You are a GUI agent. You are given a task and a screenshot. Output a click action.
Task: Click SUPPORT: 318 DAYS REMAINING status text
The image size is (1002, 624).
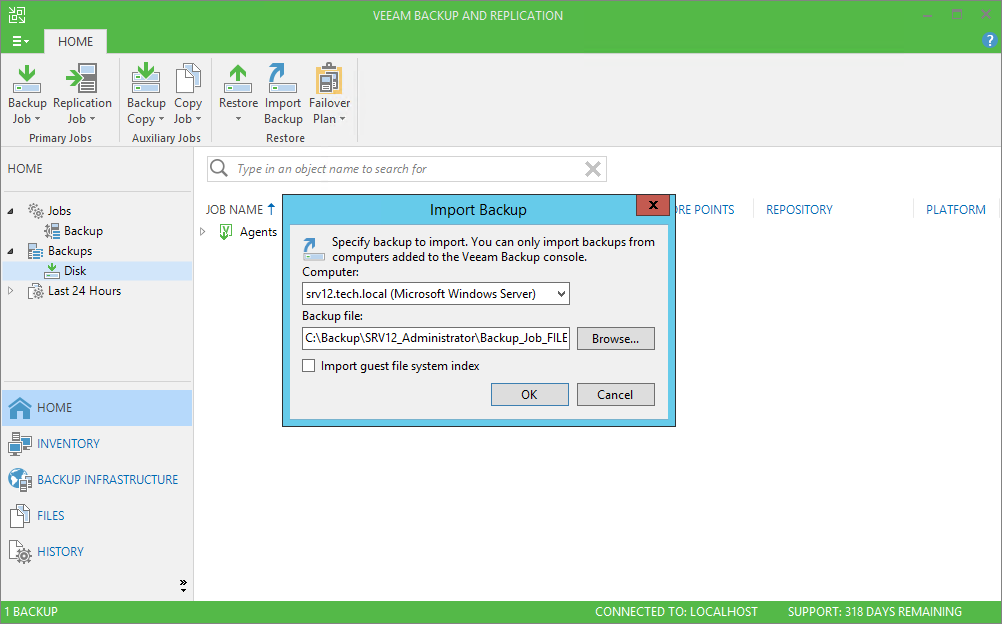tap(874, 612)
